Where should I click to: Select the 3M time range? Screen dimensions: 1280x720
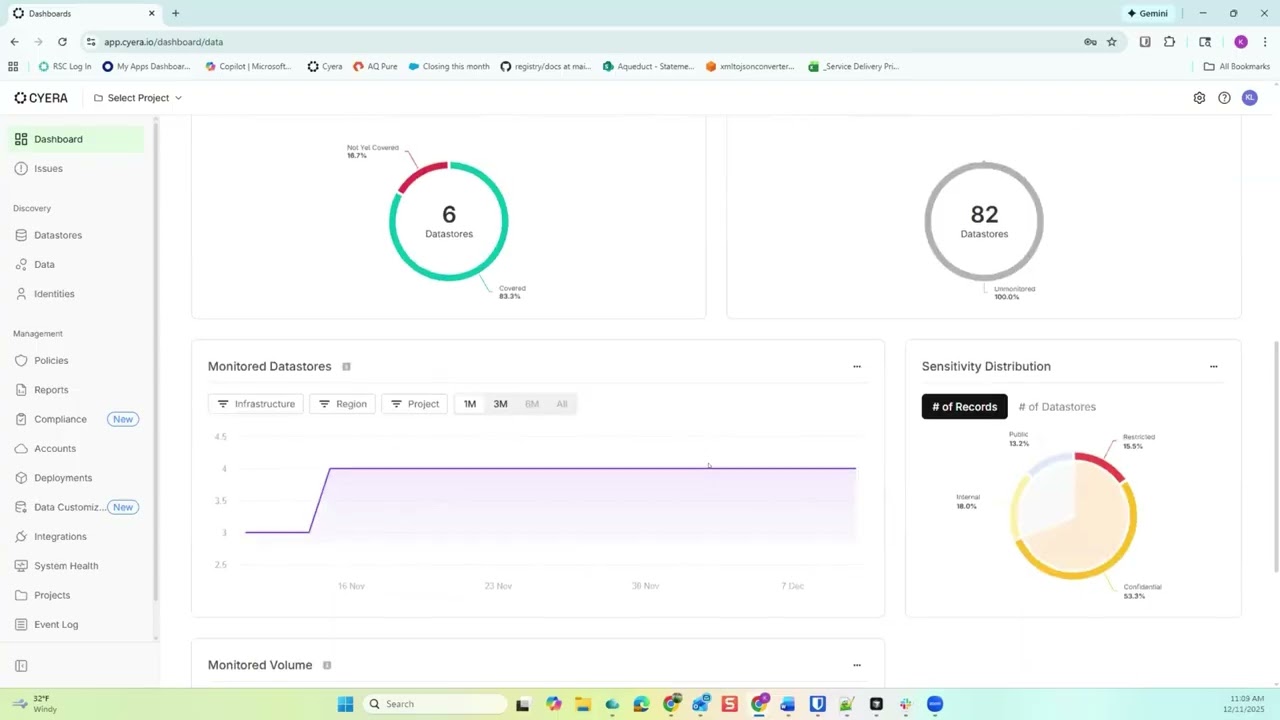(501, 404)
